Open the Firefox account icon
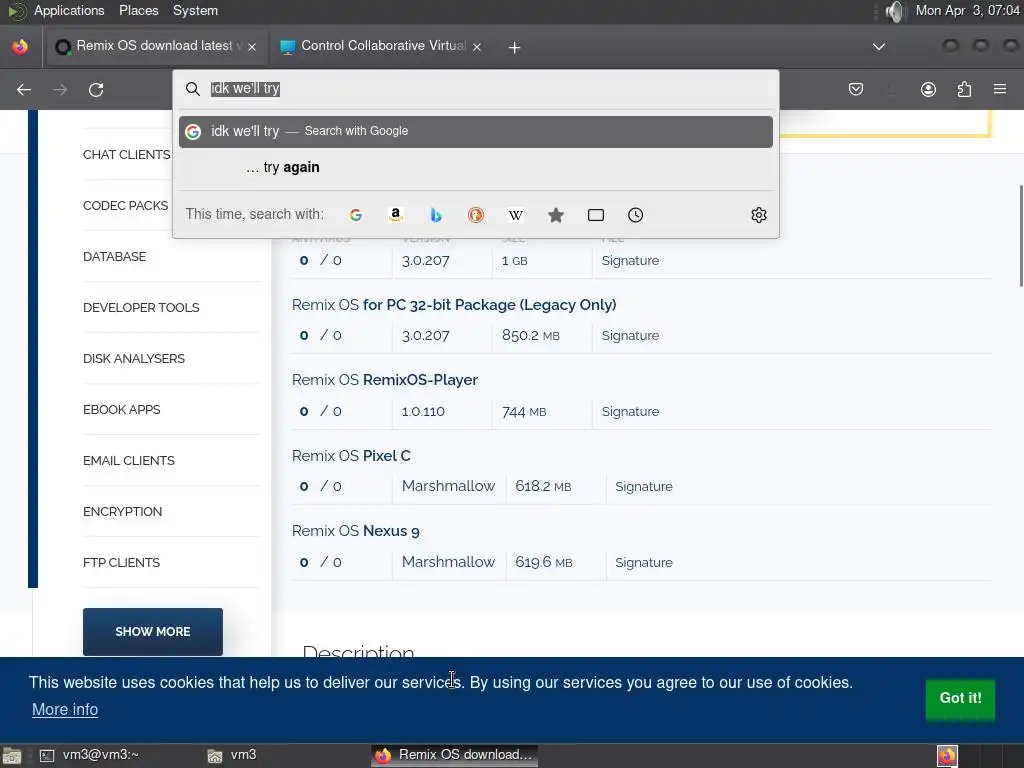1024x768 pixels. 928,89
